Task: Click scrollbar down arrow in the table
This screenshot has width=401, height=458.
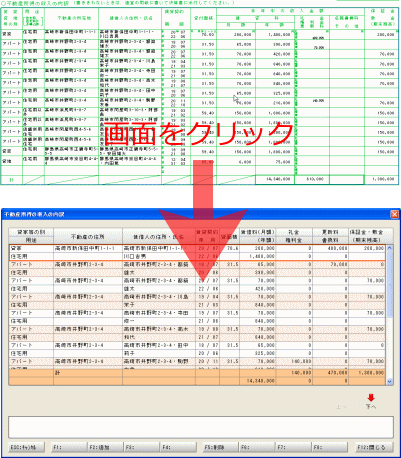Action: [389, 382]
